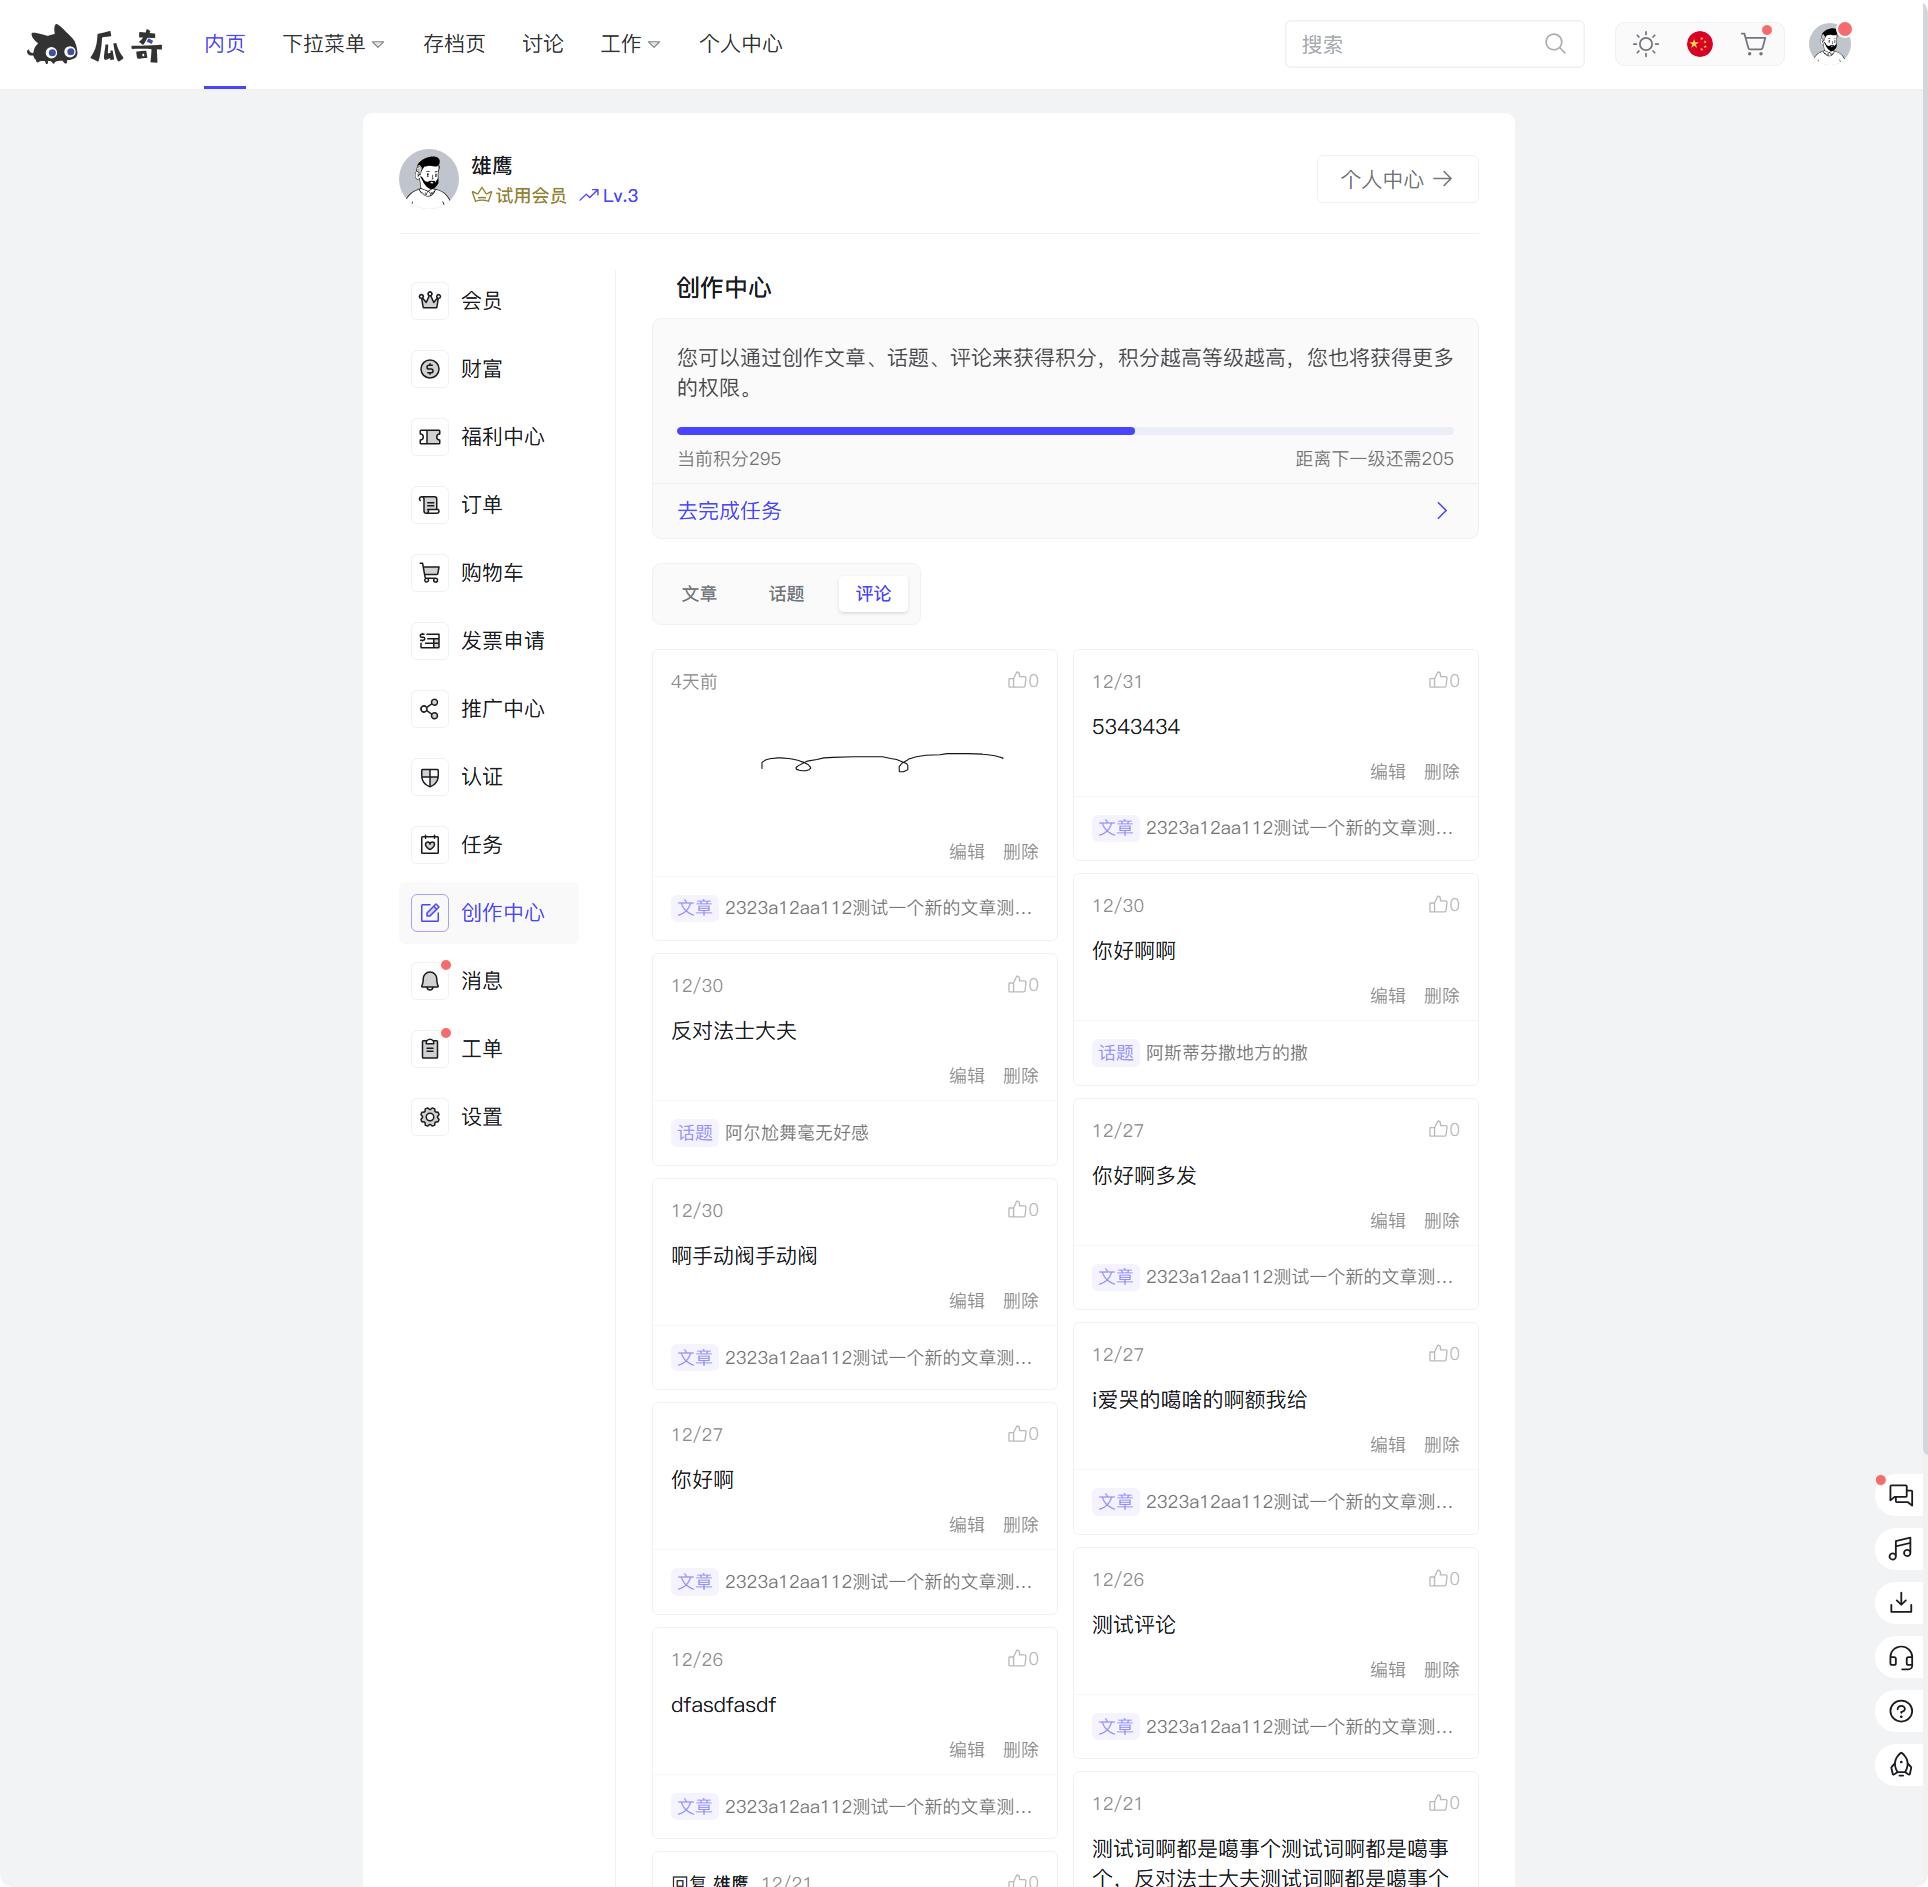Open 购物车 cart icon in sidebar
Screen dimensions: 1928x1887
430,572
